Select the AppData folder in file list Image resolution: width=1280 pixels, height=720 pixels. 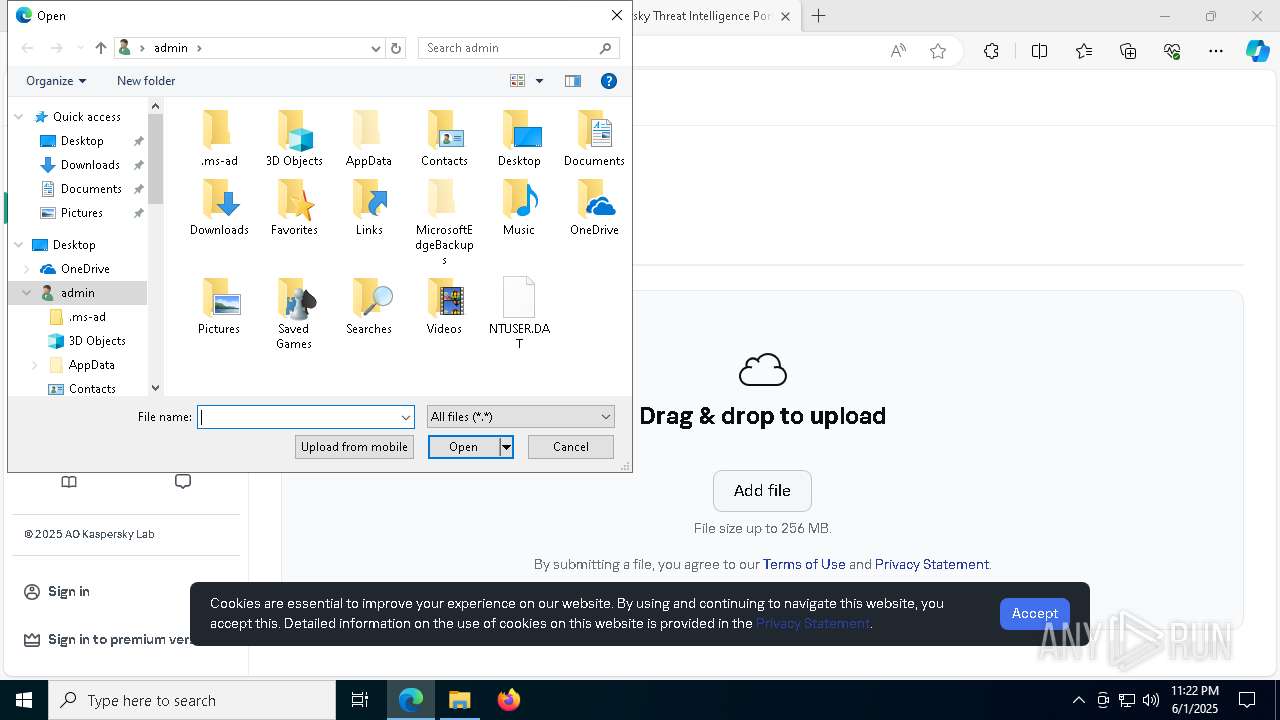(x=368, y=138)
